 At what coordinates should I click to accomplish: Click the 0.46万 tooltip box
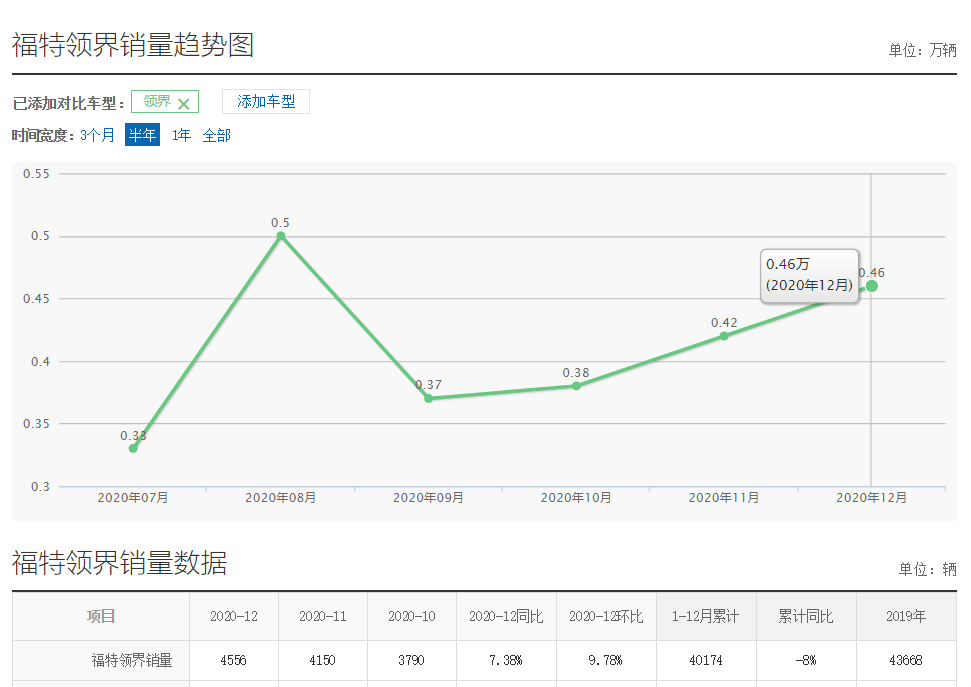click(809, 276)
